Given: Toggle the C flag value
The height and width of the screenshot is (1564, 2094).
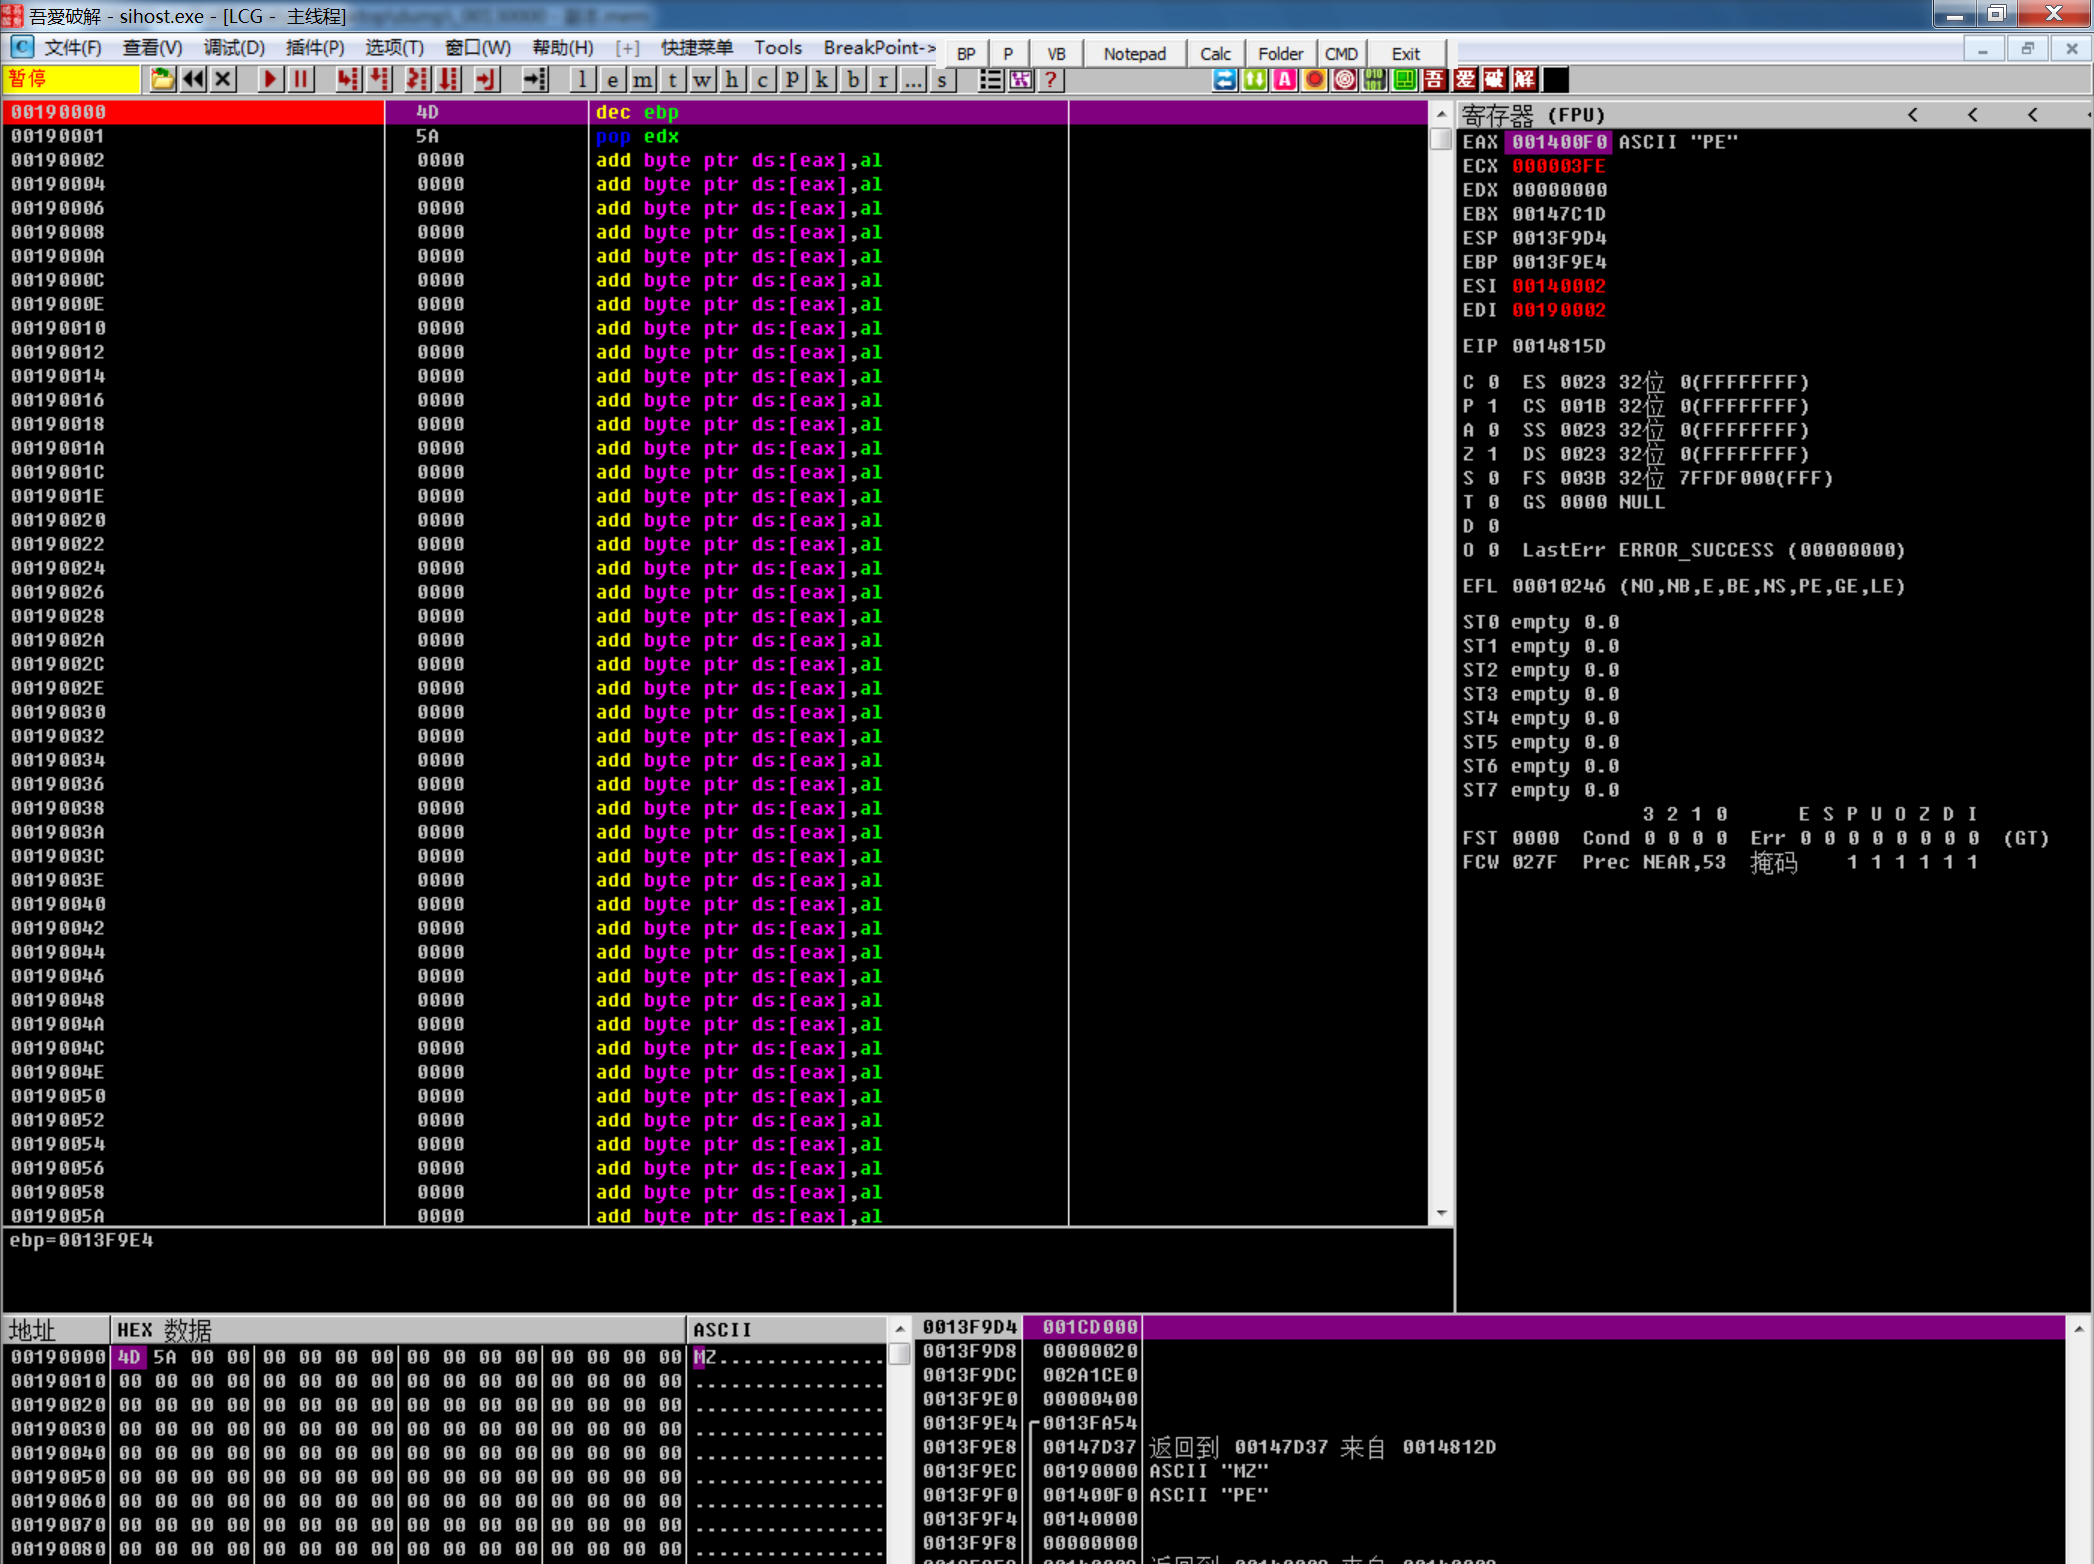Looking at the screenshot, I should [1492, 382].
